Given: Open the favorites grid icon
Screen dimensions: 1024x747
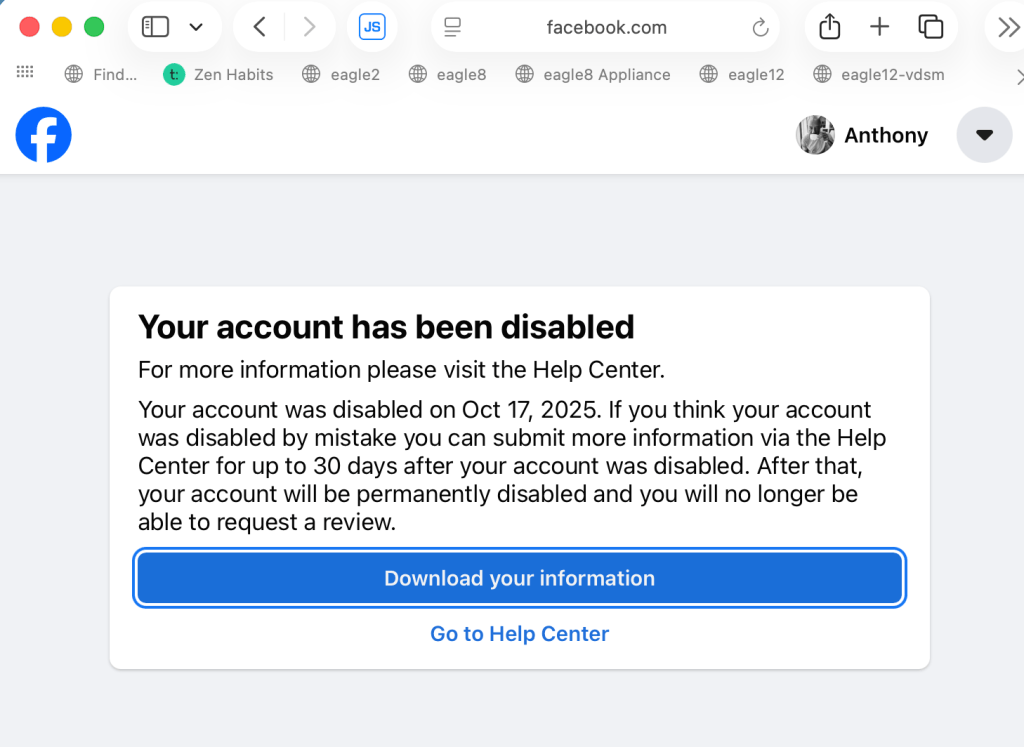Looking at the screenshot, I should tap(25, 73).
